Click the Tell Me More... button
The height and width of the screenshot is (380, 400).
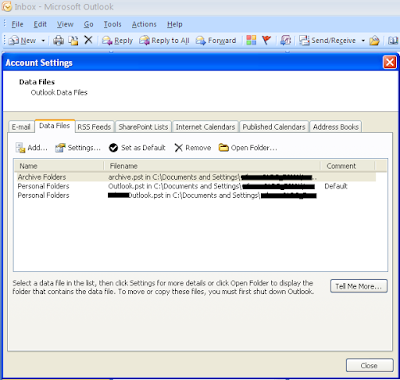coord(359,286)
